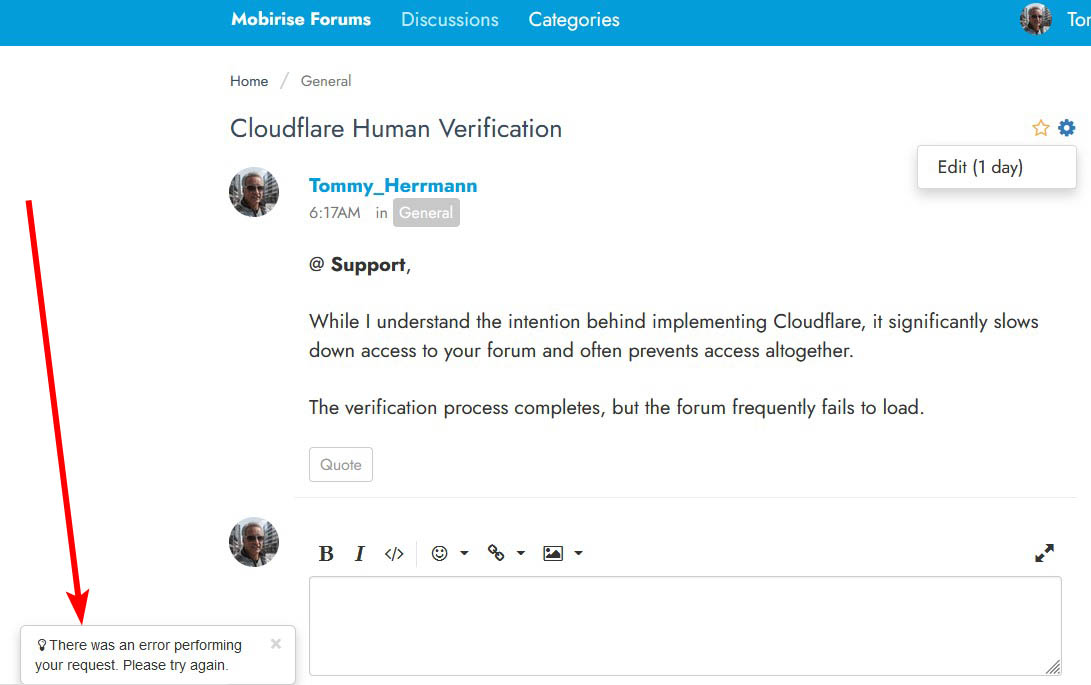The image size is (1091, 685).
Task: Click into the reply text area
Action: tap(685, 625)
